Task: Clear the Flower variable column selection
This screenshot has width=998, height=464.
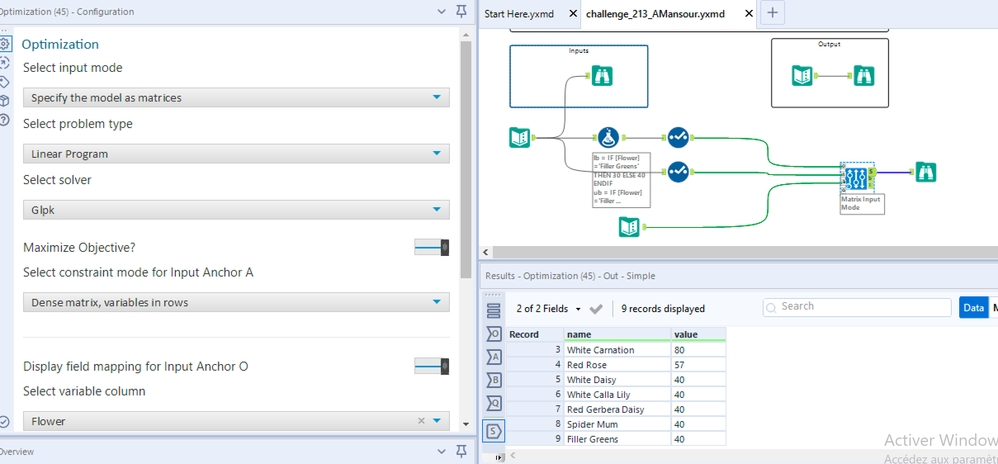Action: pyautogui.click(x=421, y=421)
